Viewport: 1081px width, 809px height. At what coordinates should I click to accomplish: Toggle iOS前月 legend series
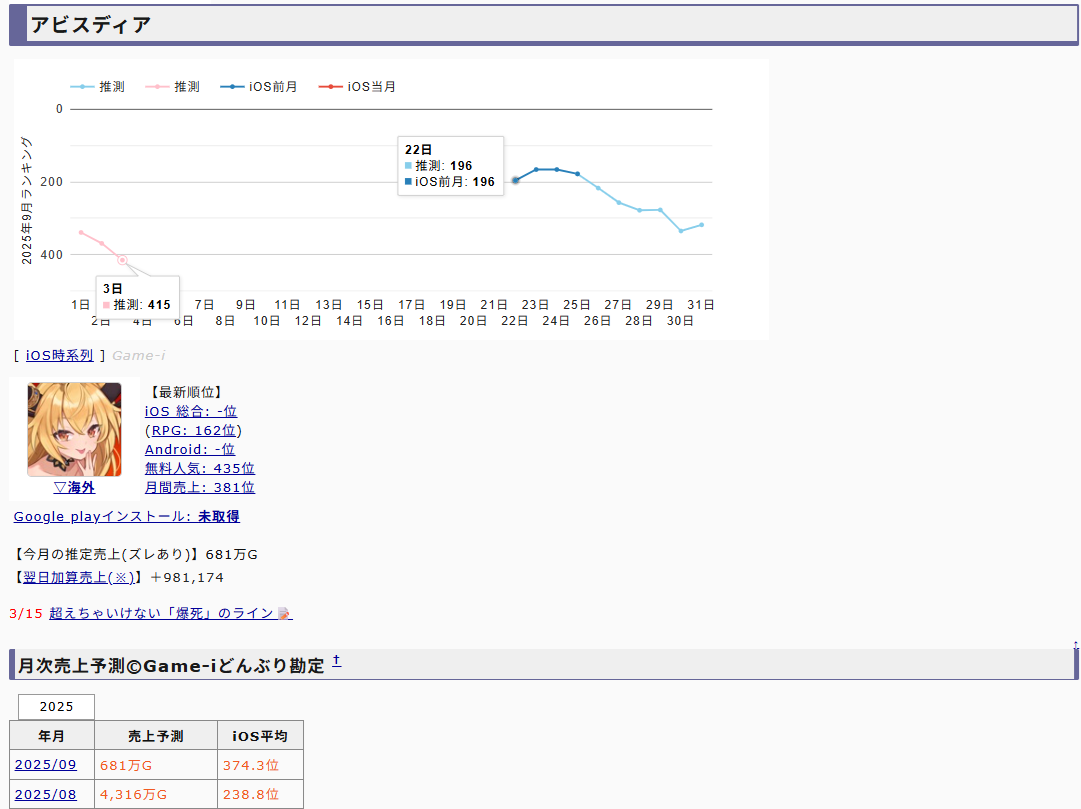259,87
